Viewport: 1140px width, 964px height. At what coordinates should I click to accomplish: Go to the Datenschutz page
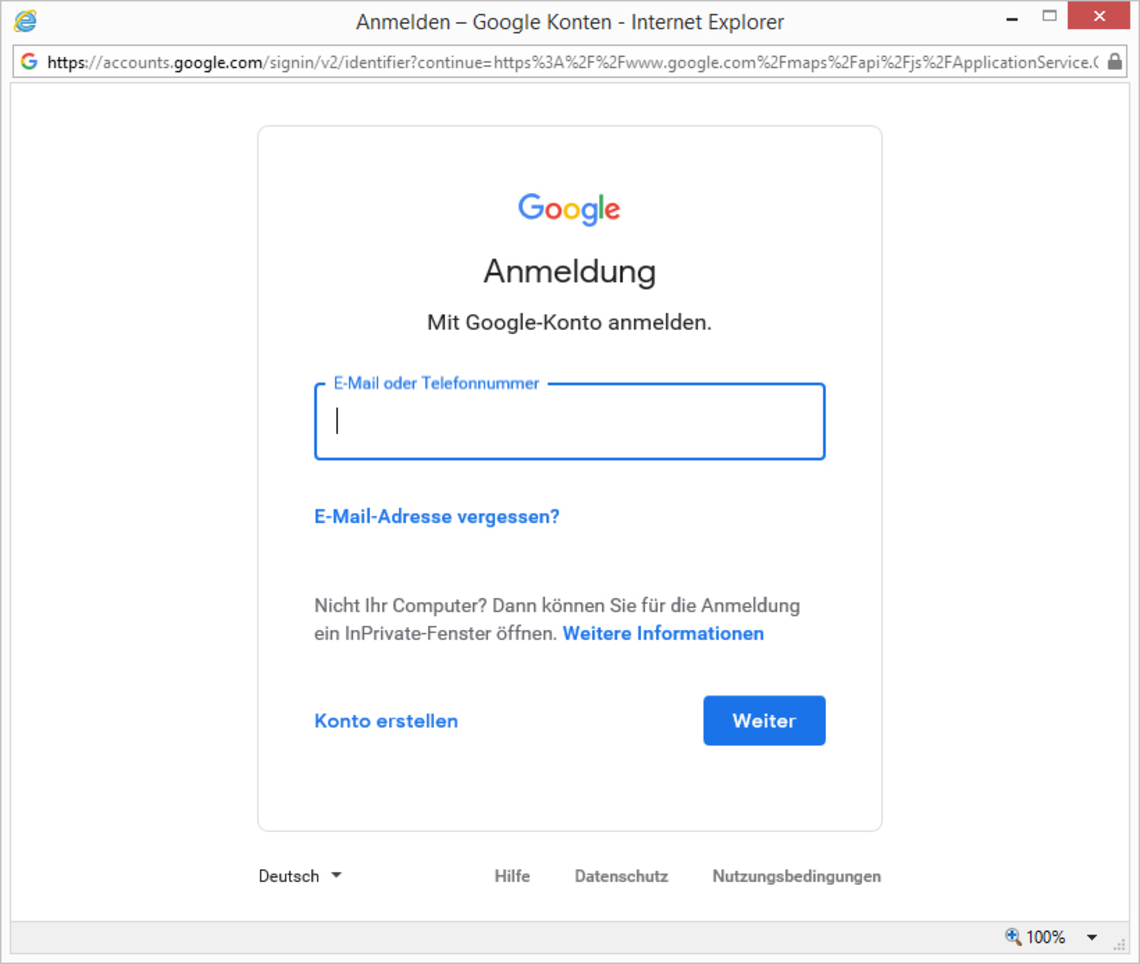pos(621,876)
